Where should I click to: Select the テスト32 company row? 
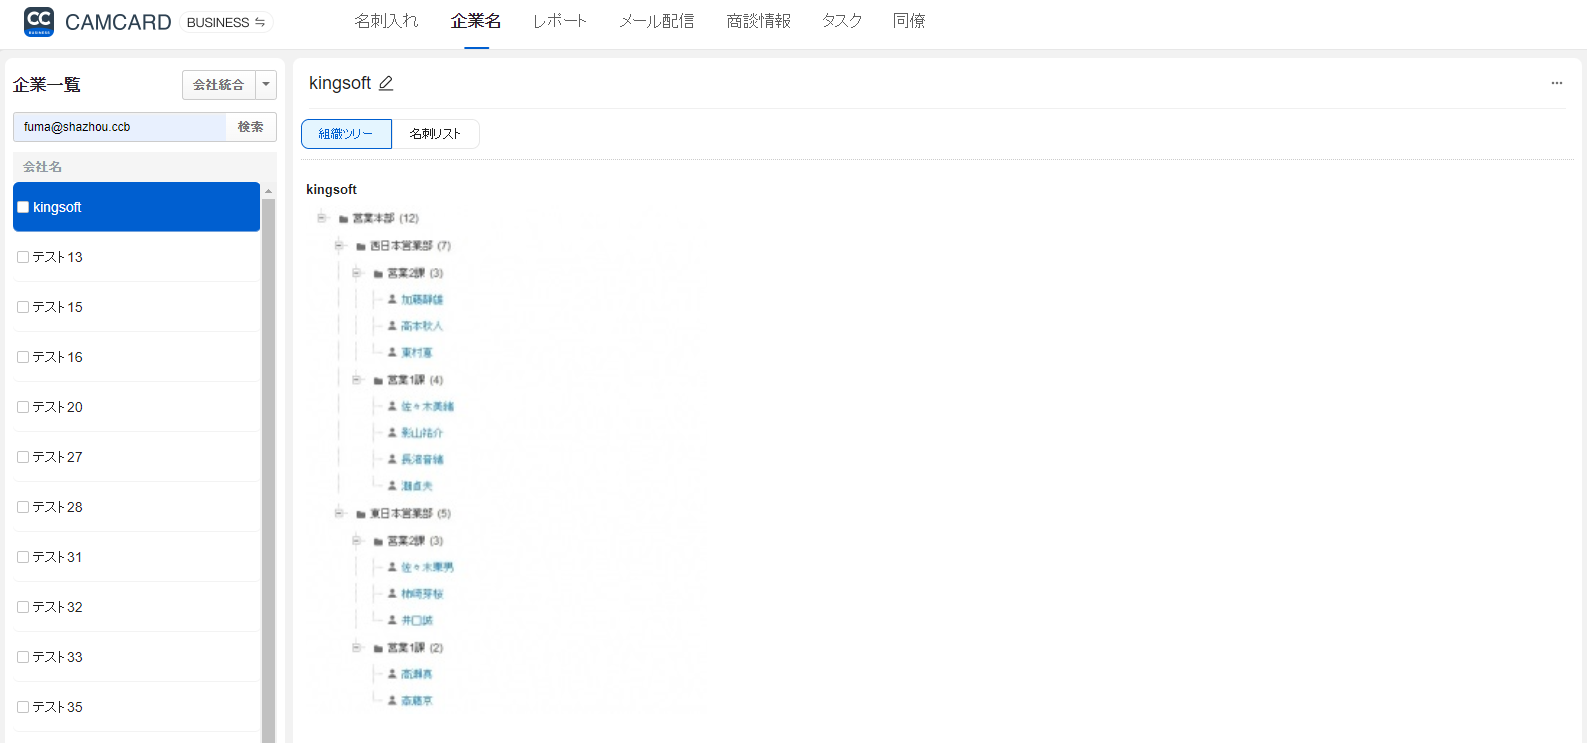[x=137, y=607]
